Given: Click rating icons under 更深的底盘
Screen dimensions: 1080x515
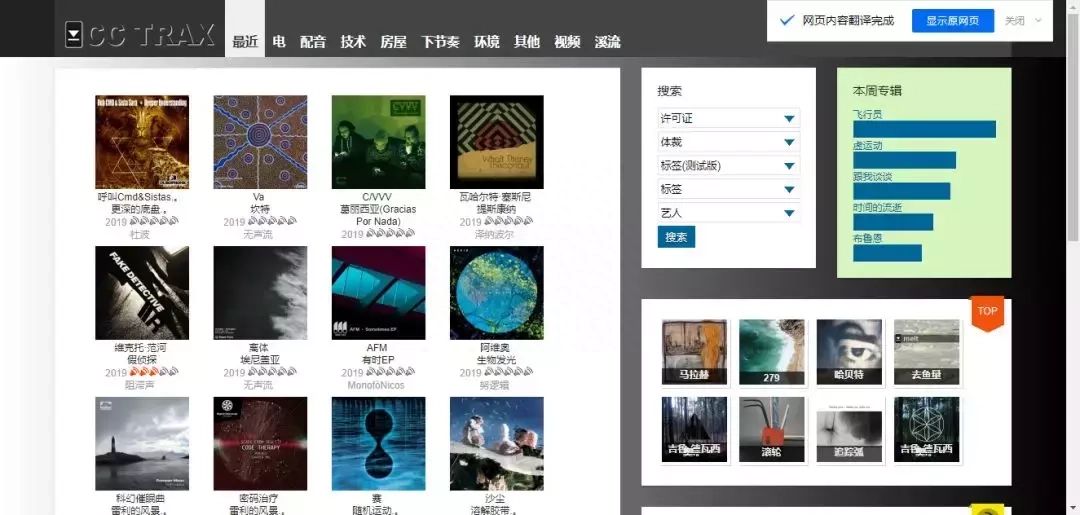Looking at the screenshot, I should [x=154, y=222].
